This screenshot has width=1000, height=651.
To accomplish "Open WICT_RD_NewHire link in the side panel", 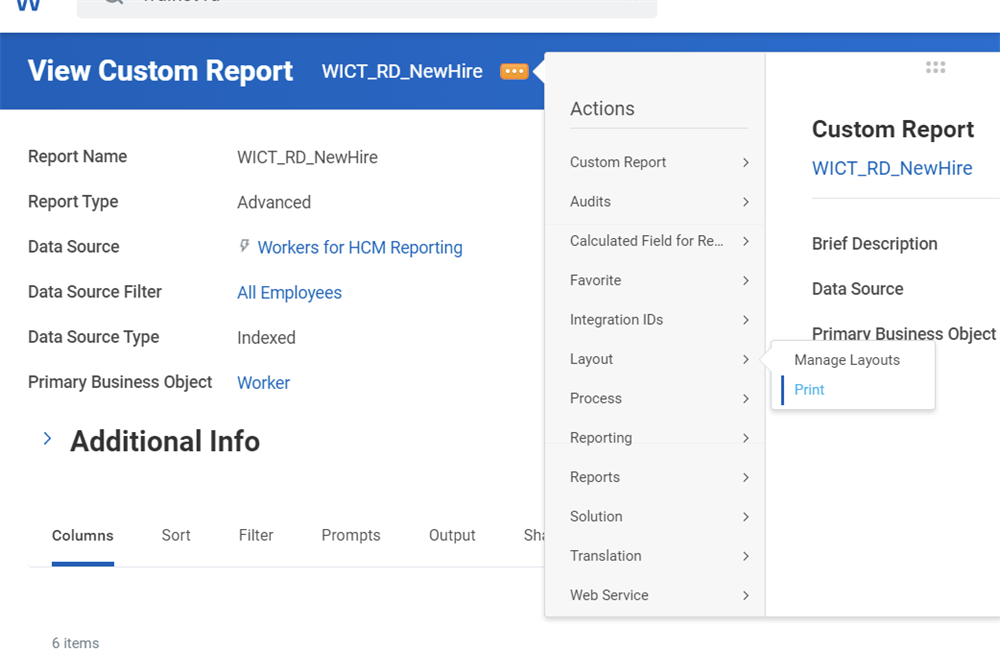I will [x=892, y=168].
